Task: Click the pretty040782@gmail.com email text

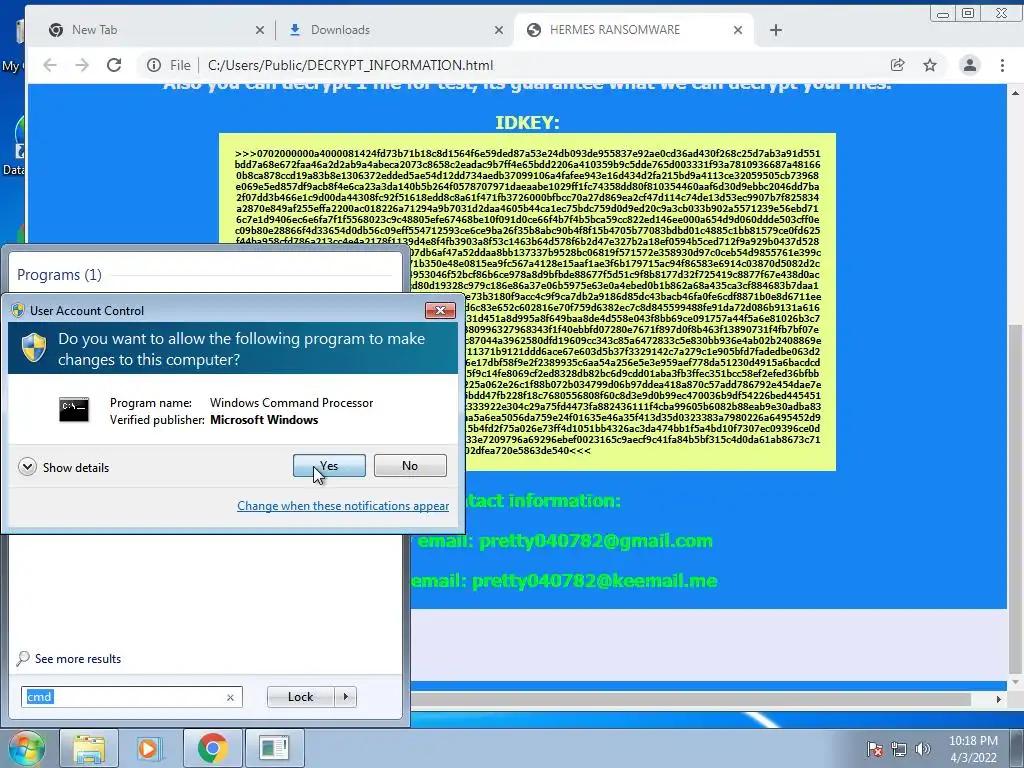Action: (x=596, y=541)
